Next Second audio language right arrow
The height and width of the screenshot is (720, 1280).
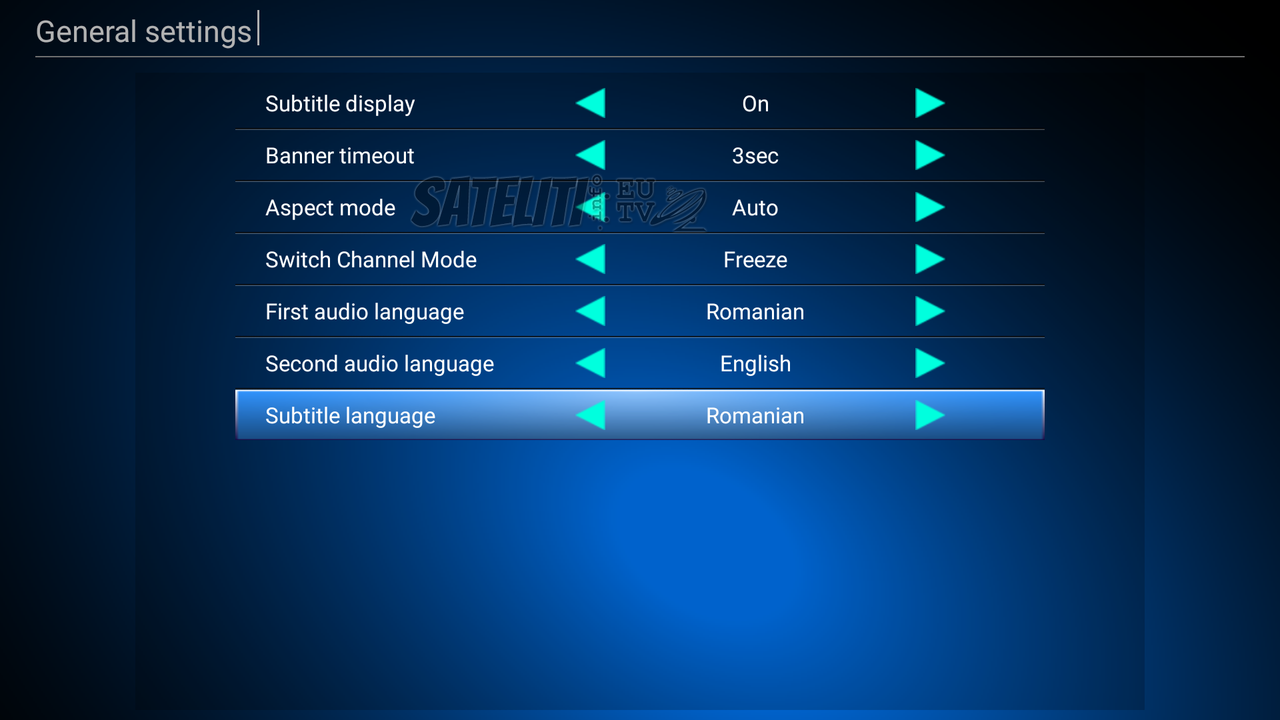tap(930, 363)
